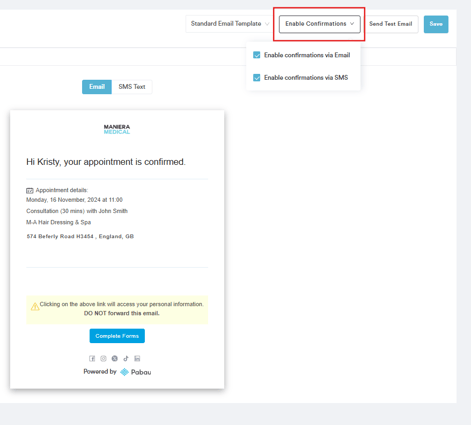
Task: Click the calendar icon beside Appointment details
Action: tap(30, 190)
